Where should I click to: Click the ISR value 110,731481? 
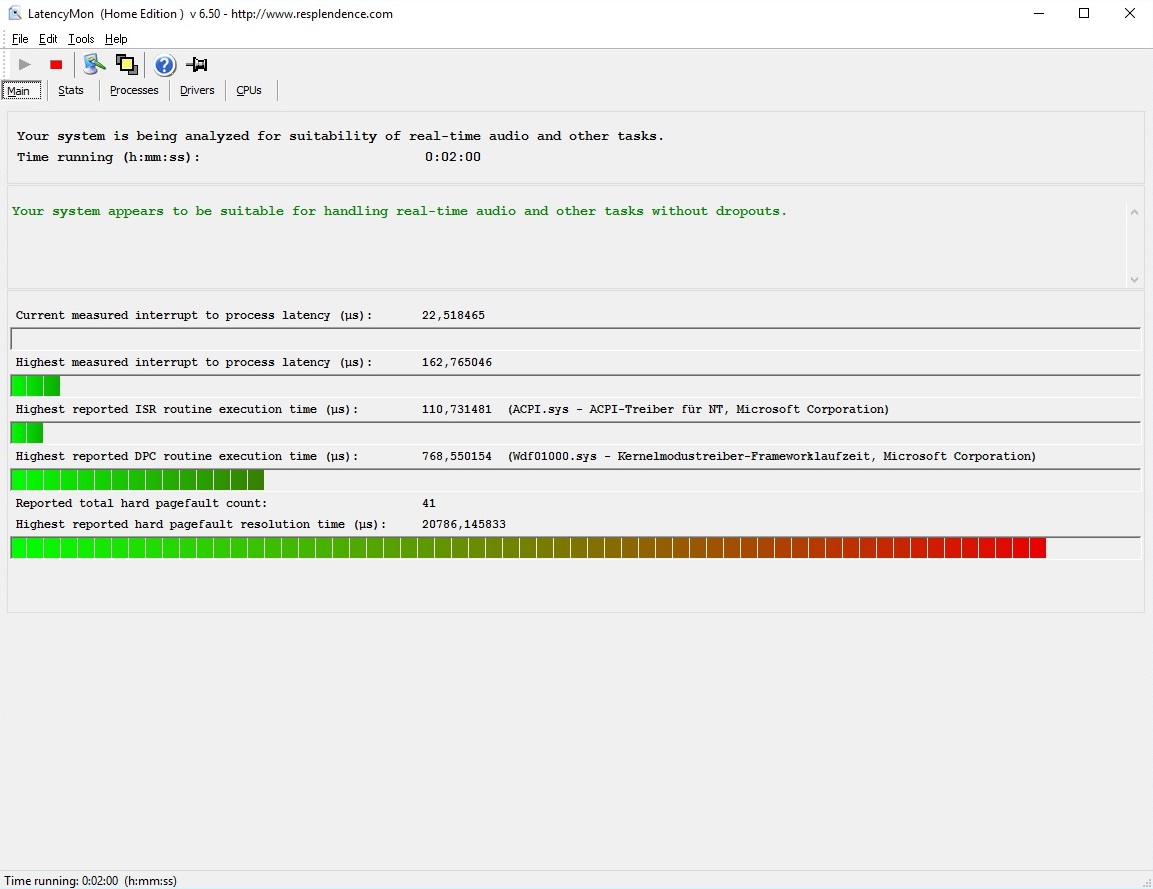point(457,410)
